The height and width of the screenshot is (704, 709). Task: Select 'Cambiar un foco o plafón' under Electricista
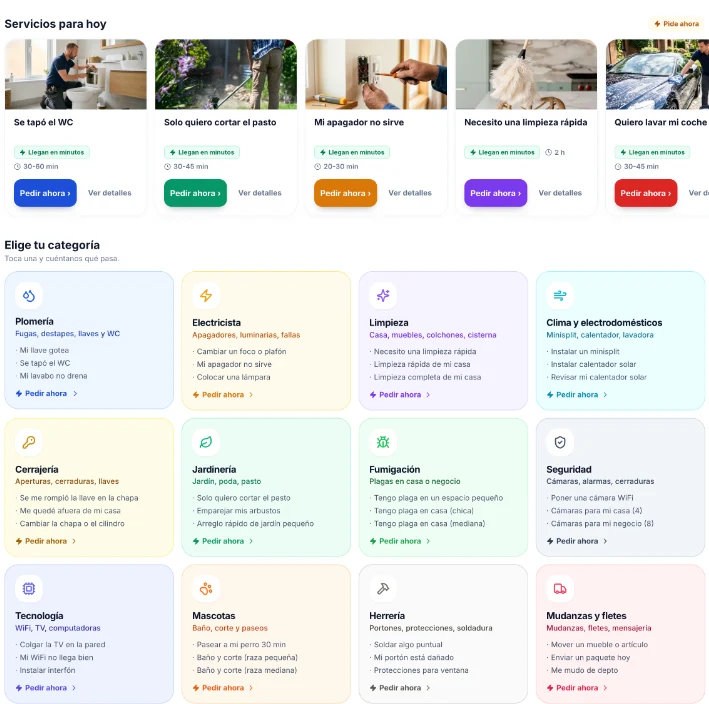tap(241, 351)
